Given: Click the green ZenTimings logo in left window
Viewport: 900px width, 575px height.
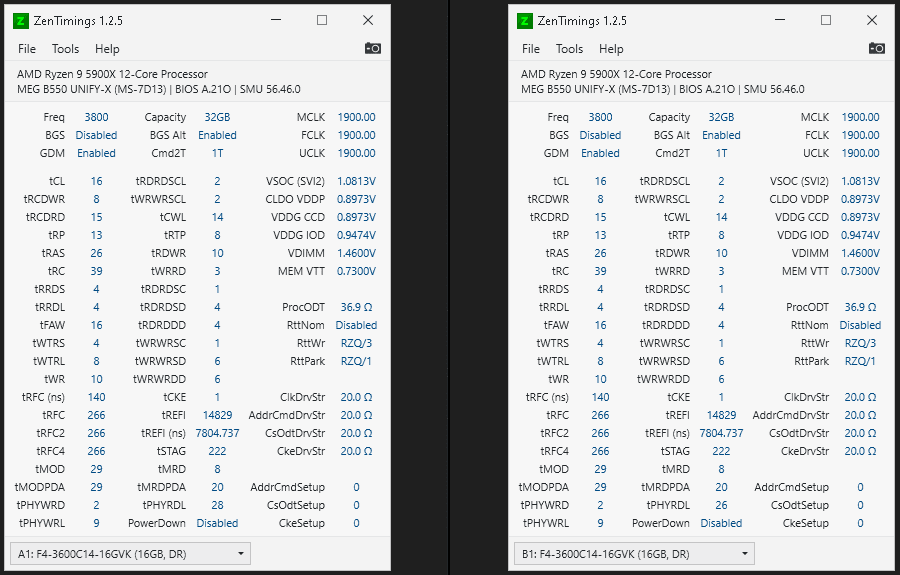Looking at the screenshot, I should 21,21.
